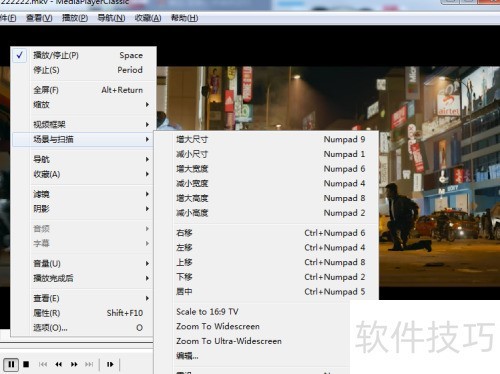Open the 场景与扫描 submenu entry
The width and height of the screenshot is (500, 374).
83,139
